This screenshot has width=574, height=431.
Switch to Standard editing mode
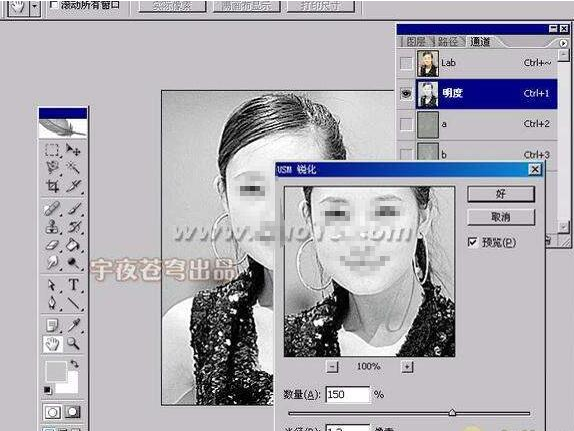(x=52, y=412)
